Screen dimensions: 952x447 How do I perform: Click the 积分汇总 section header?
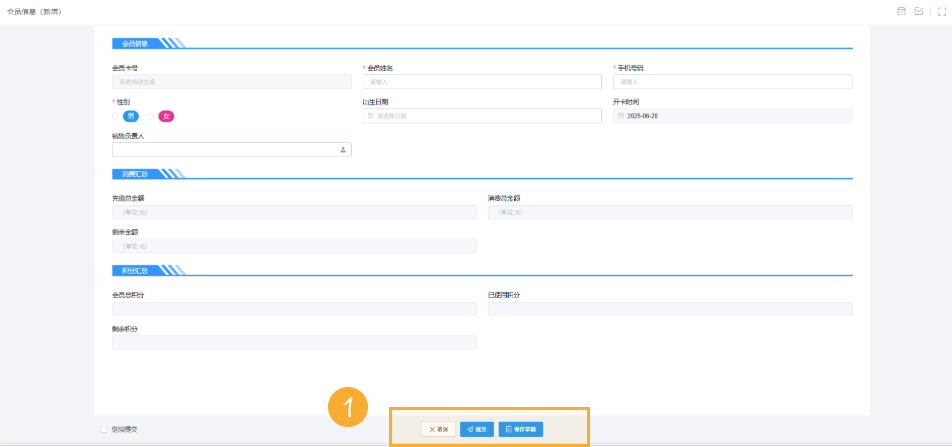tap(135, 270)
